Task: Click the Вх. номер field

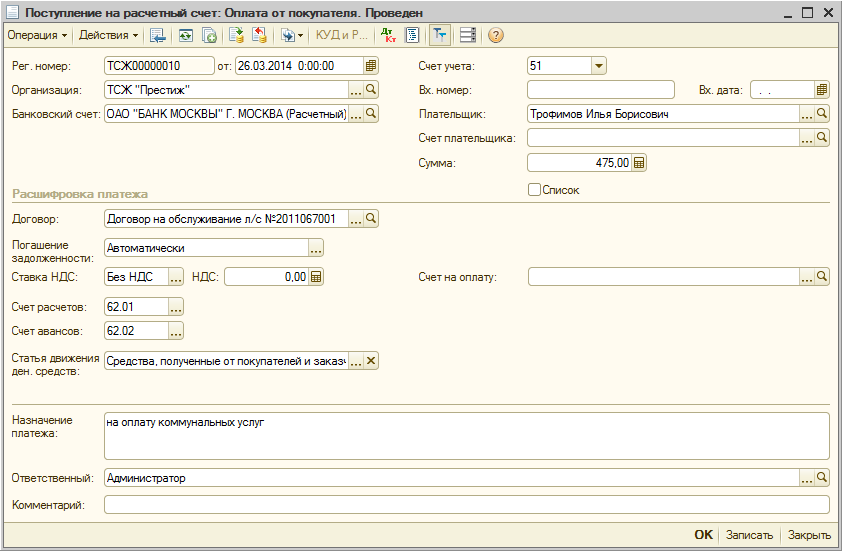Action: (601, 90)
